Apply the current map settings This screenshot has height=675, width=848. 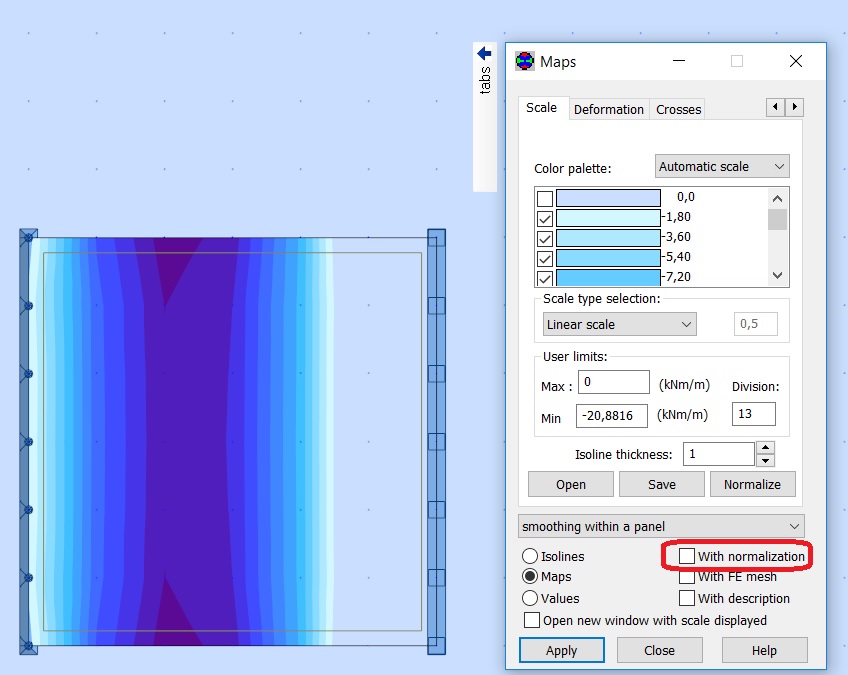click(561, 650)
